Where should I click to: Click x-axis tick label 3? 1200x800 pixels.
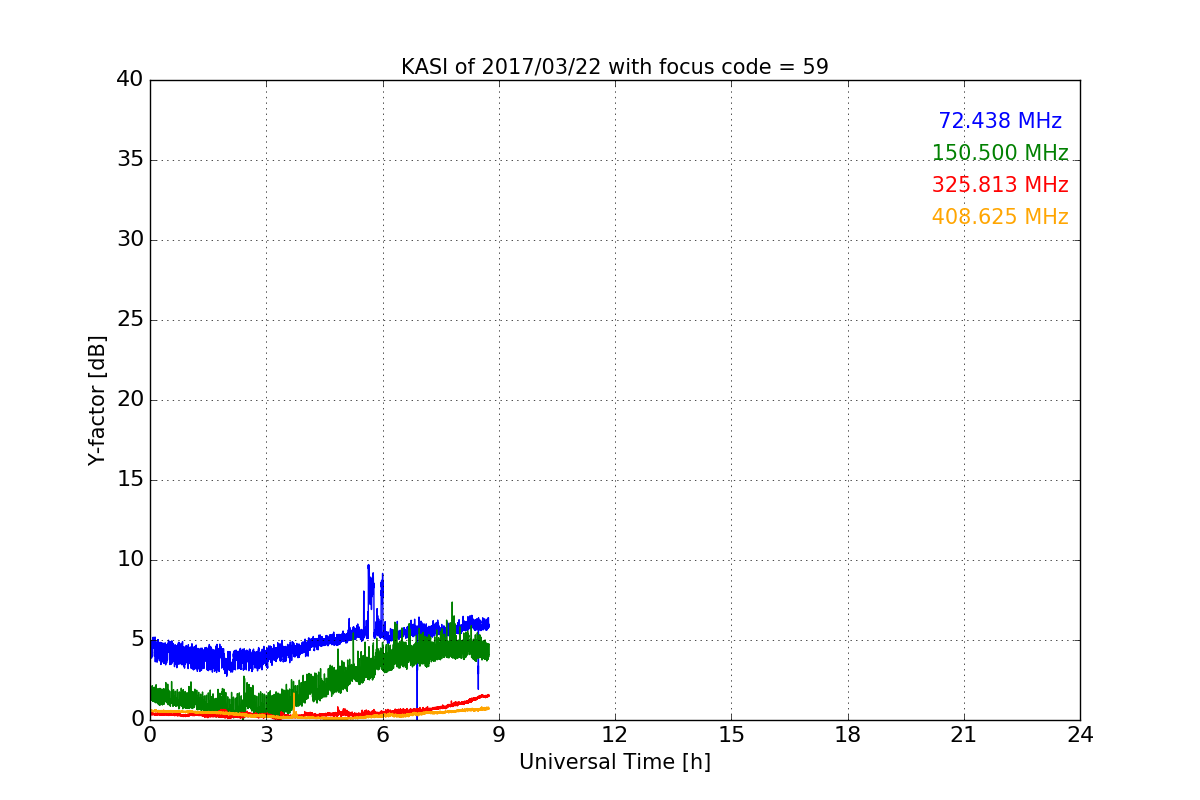point(266,734)
